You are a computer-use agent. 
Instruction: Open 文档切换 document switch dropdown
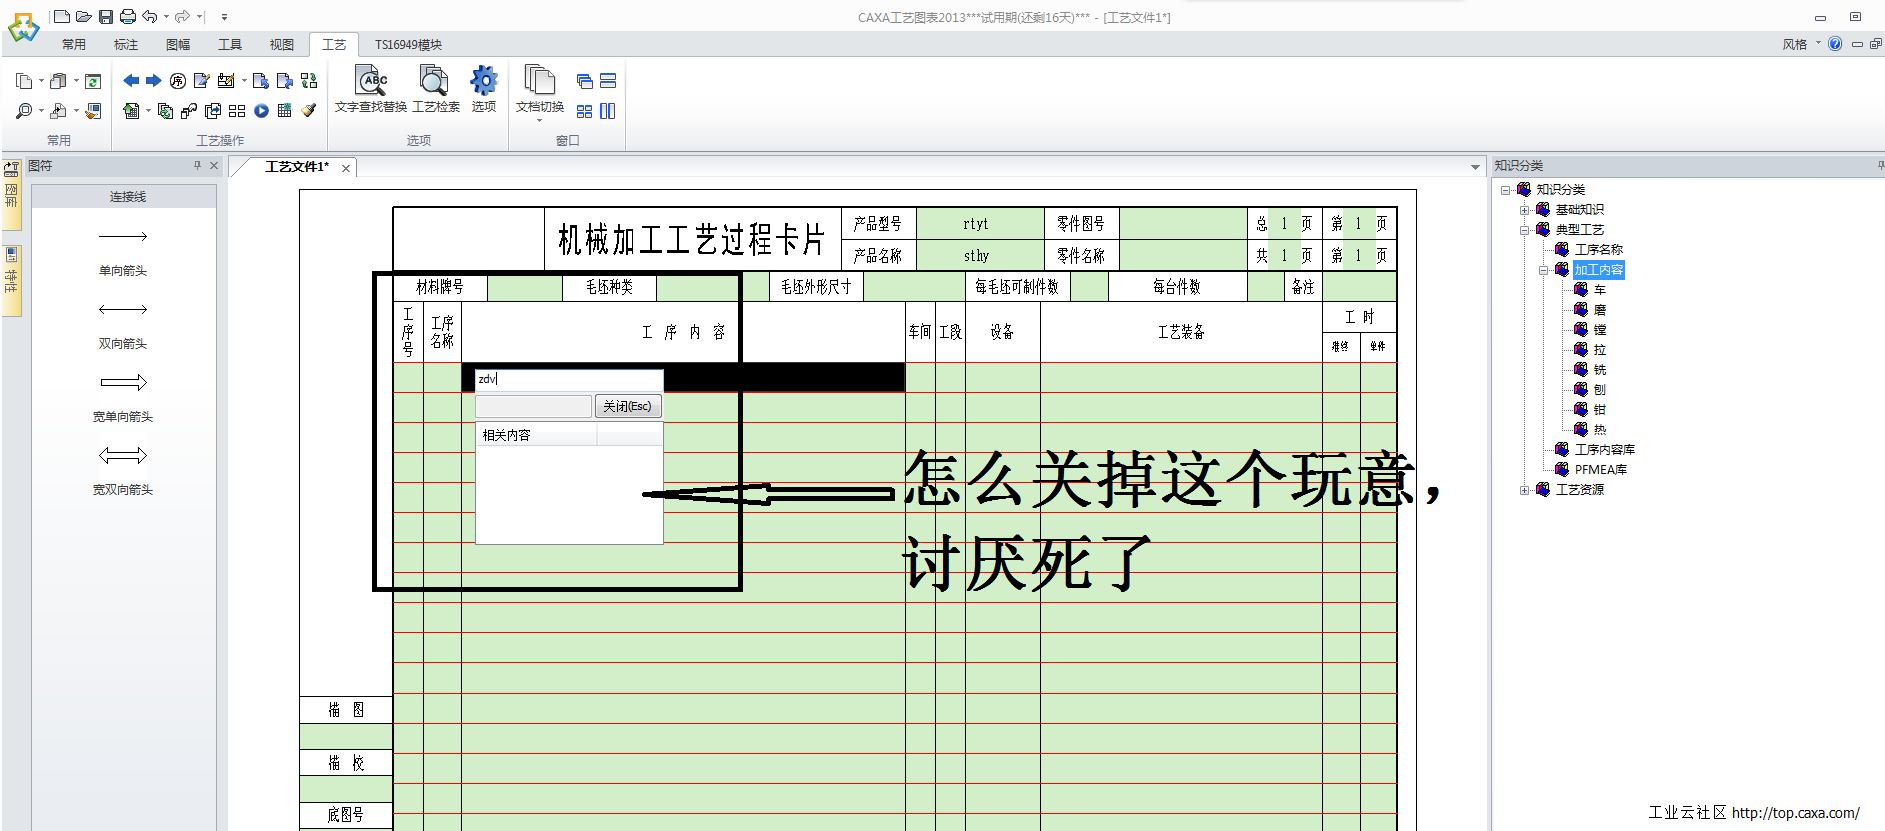tap(540, 94)
